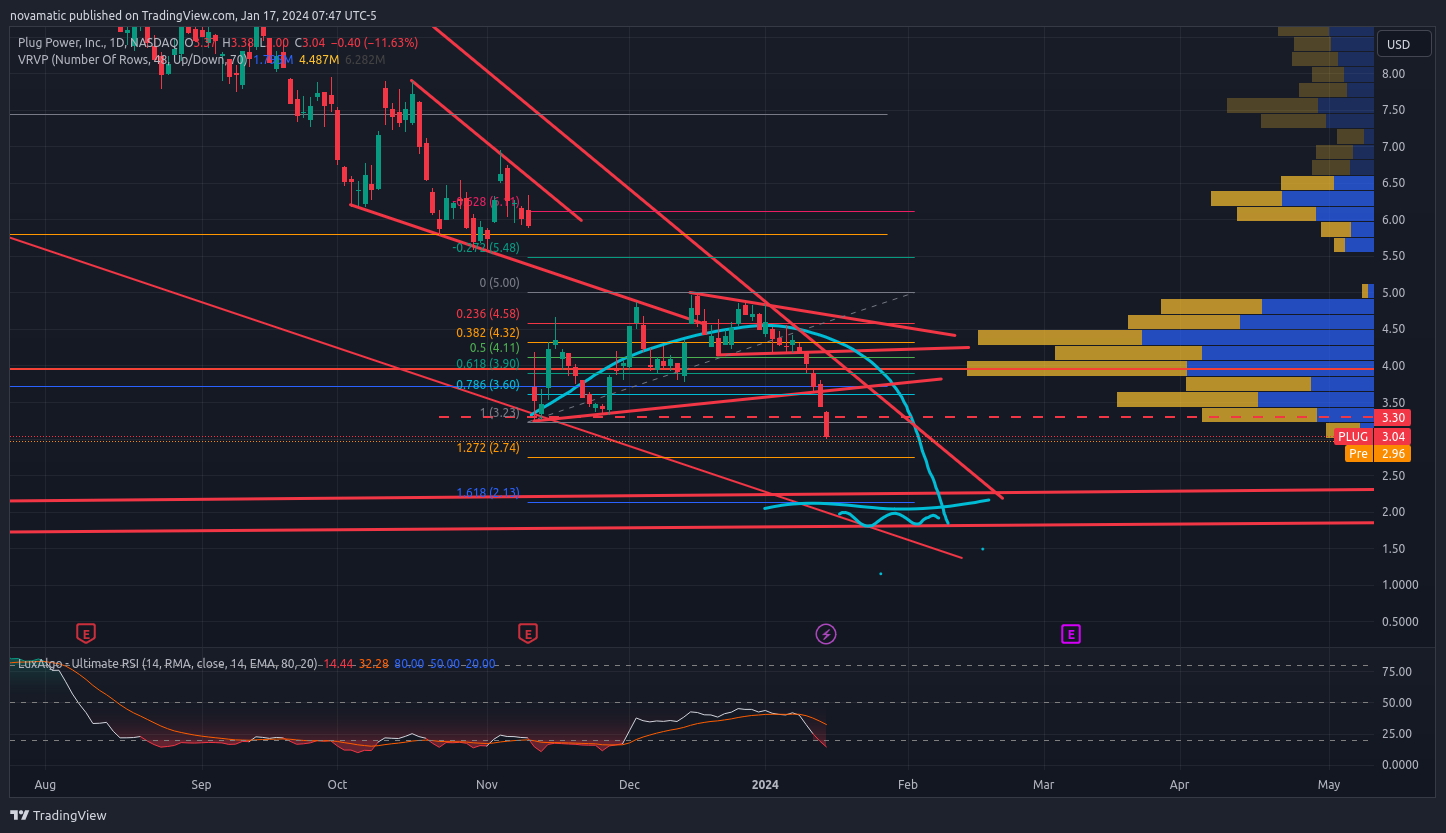Click the red earnings E marker near August

click(x=87, y=633)
